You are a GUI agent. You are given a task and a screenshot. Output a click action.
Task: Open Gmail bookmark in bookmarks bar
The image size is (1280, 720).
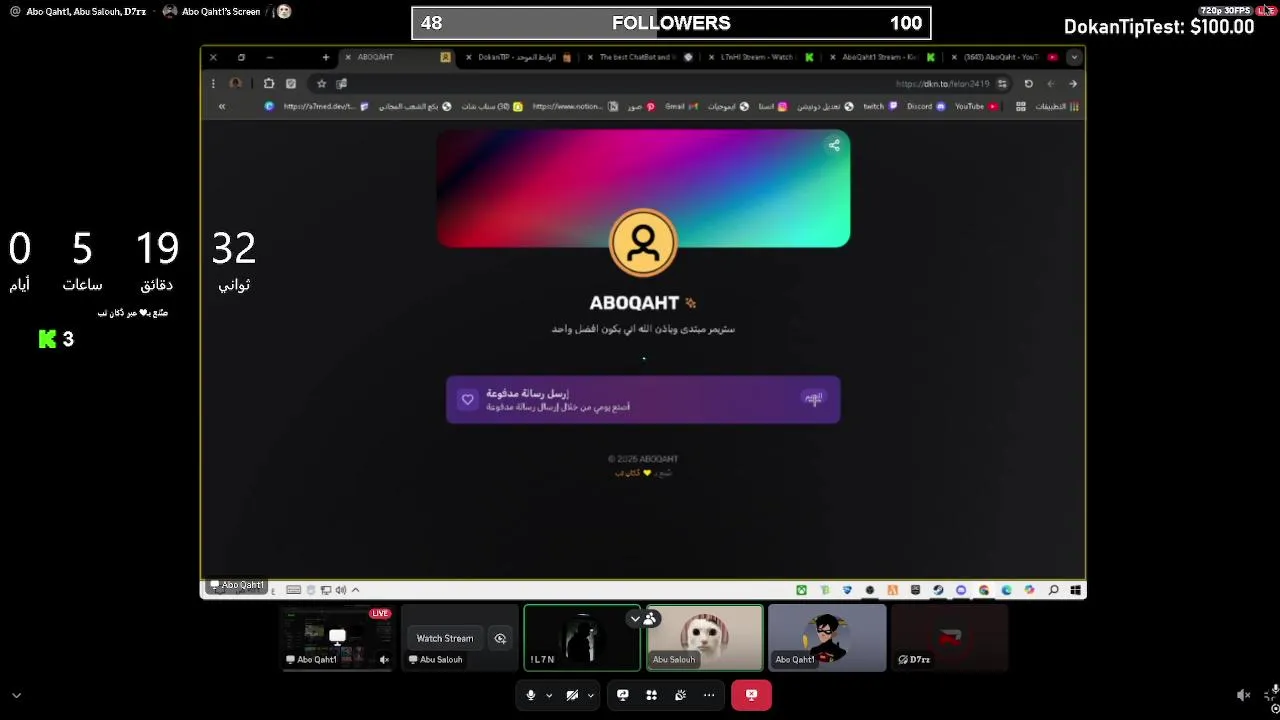click(681, 106)
